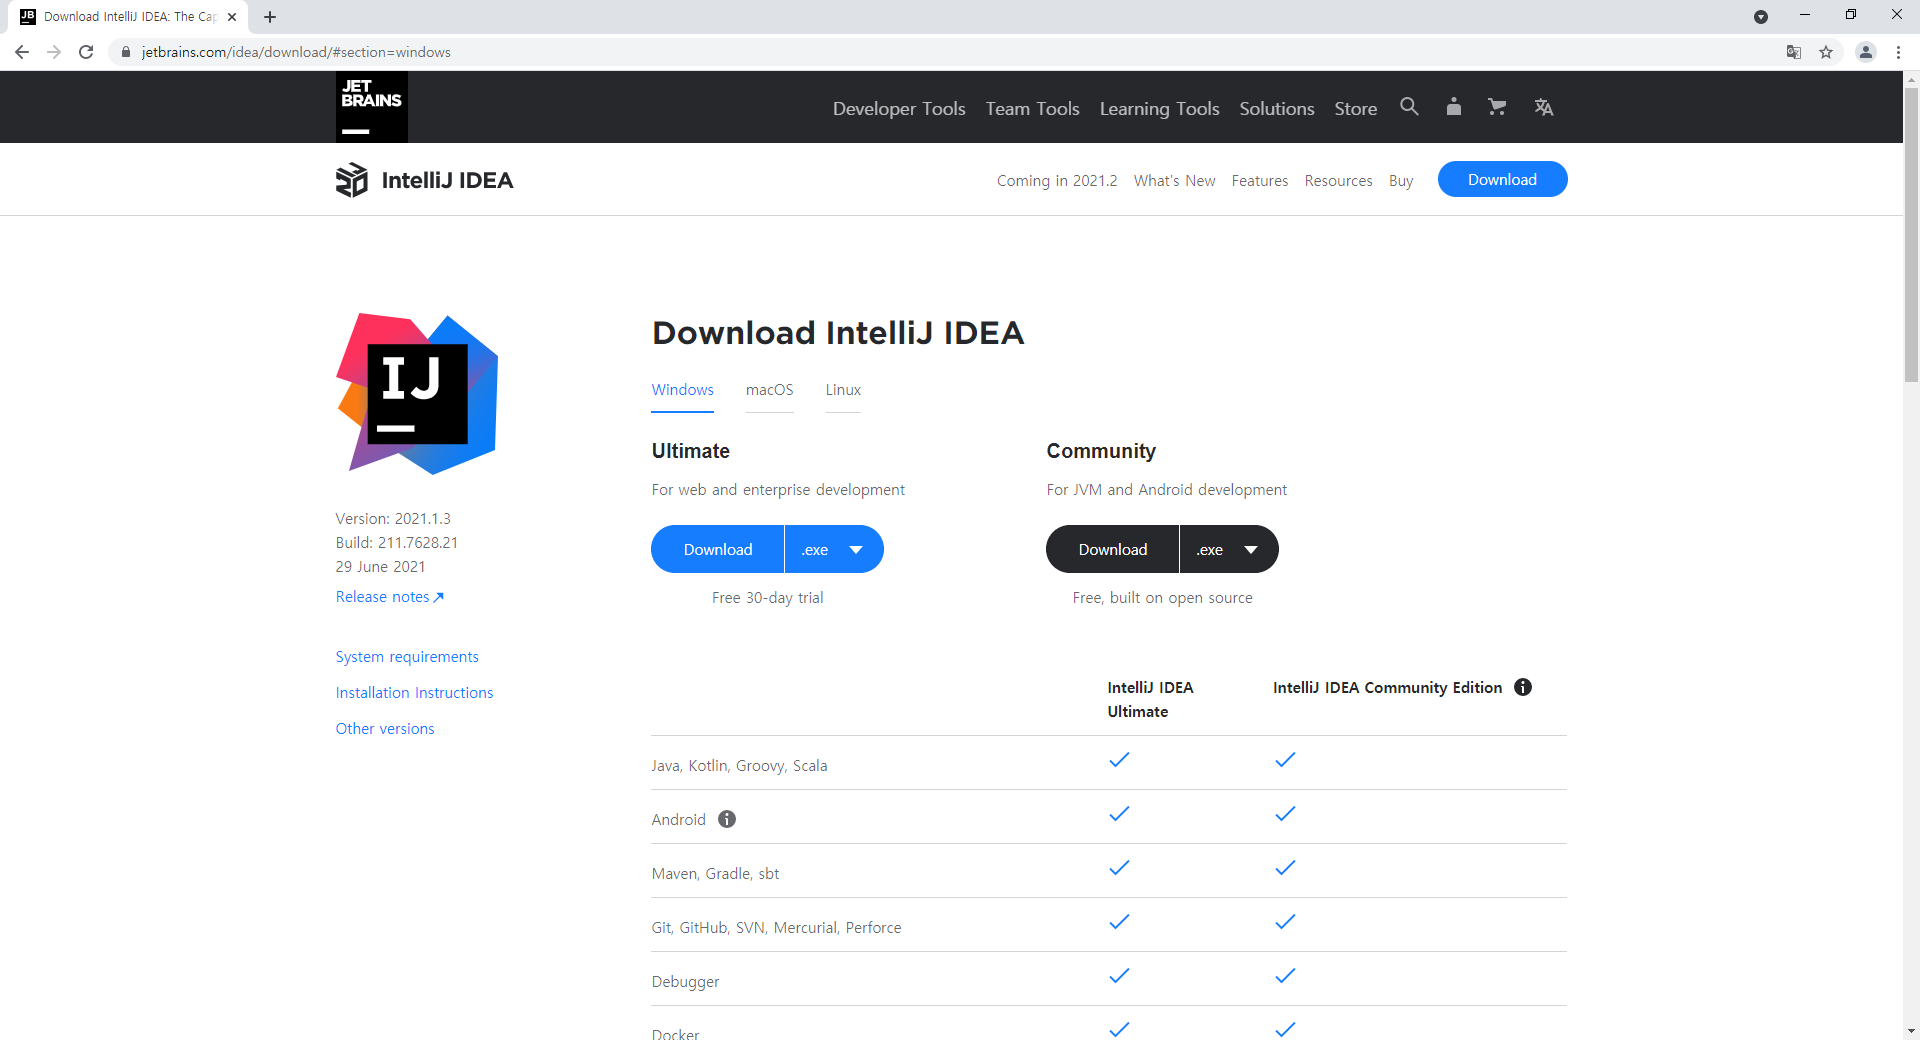Click the address bar URL field
The height and width of the screenshot is (1040, 1920).
click(940, 52)
